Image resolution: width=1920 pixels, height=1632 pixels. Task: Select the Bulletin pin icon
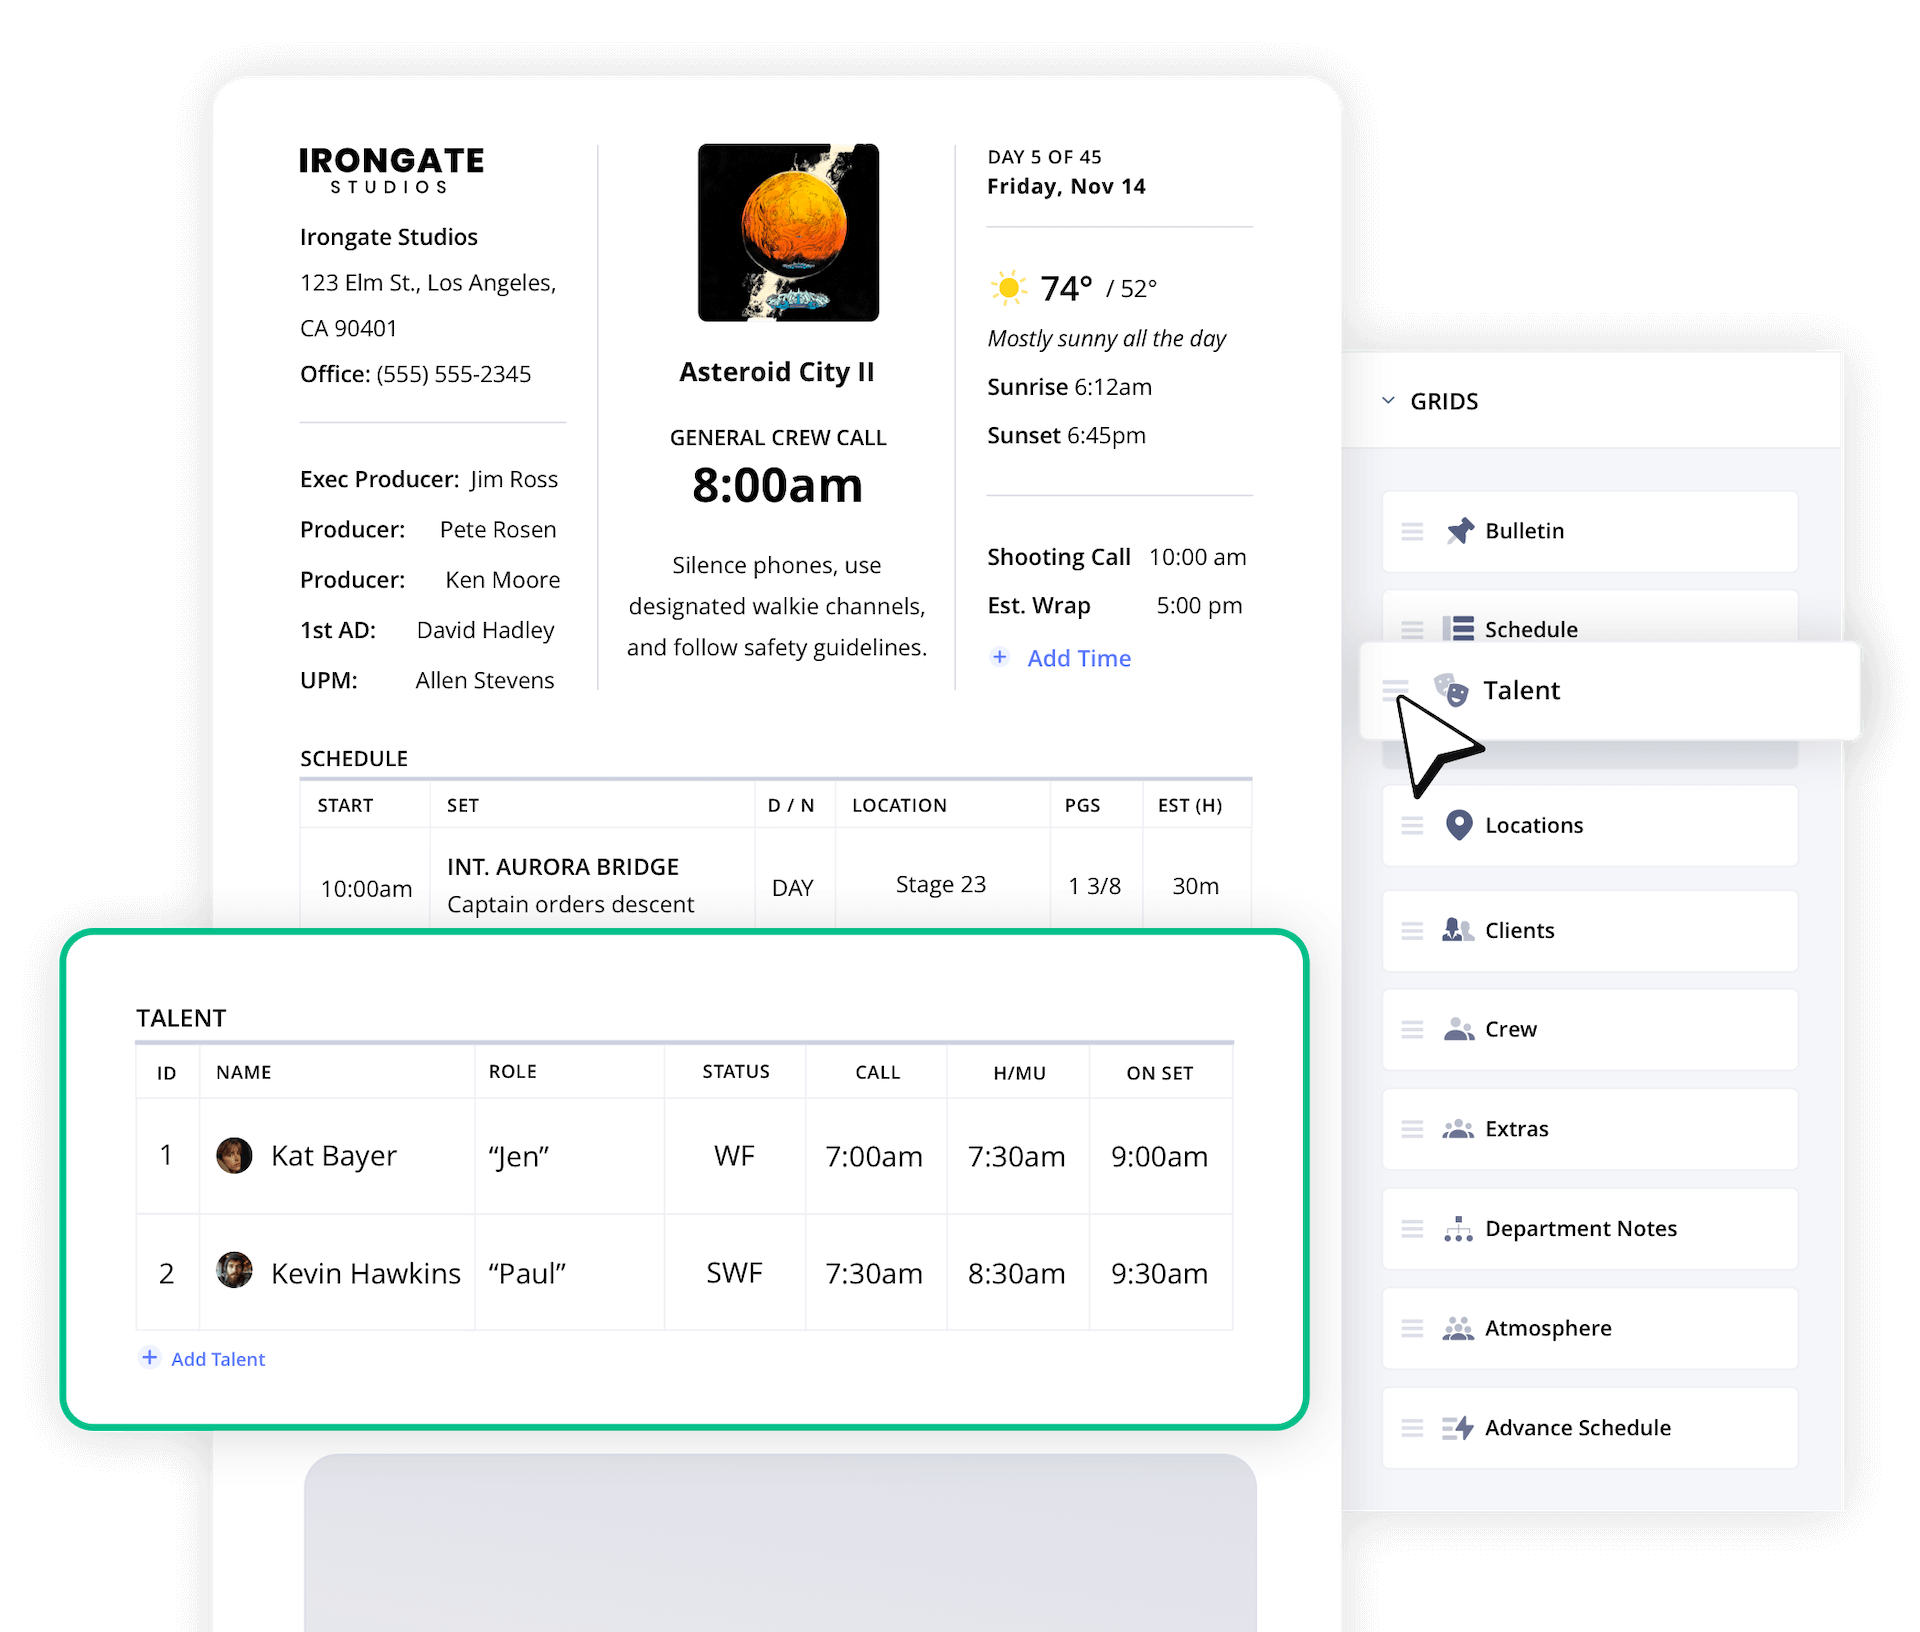[1459, 531]
